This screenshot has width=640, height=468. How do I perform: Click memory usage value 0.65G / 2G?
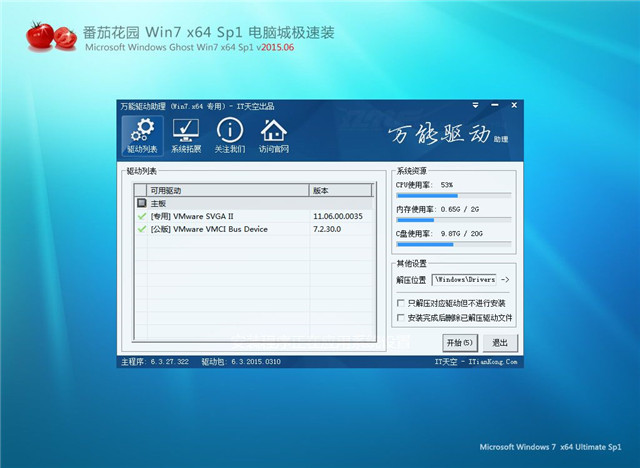(x=460, y=209)
